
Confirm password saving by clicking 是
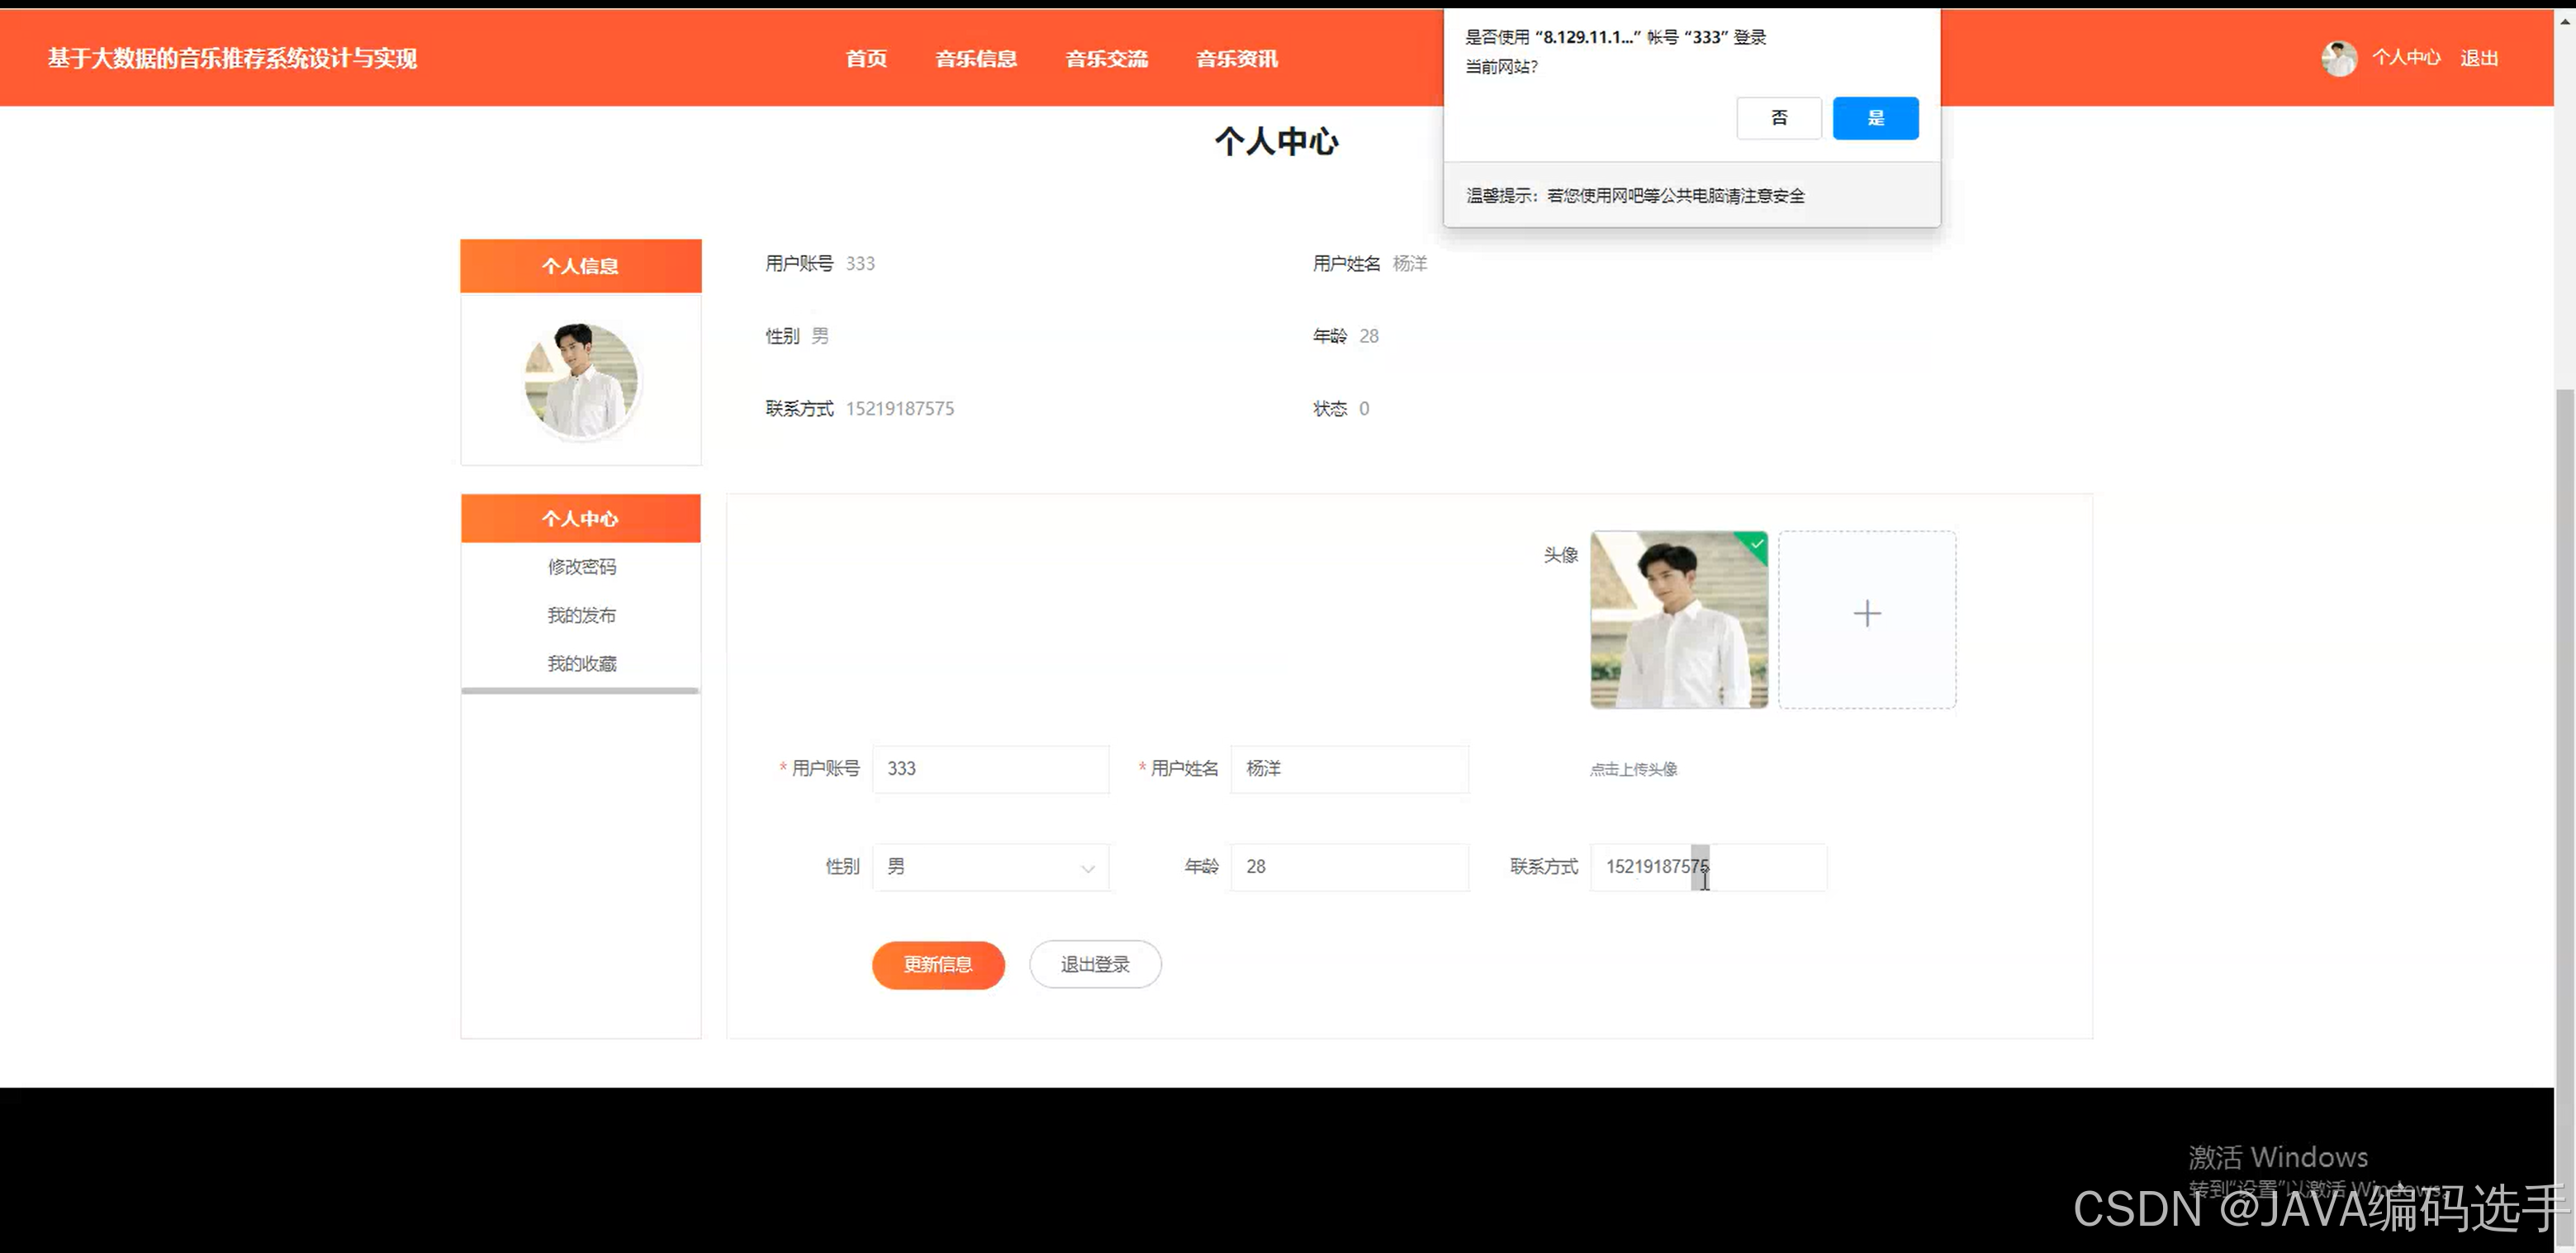click(x=1875, y=117)
